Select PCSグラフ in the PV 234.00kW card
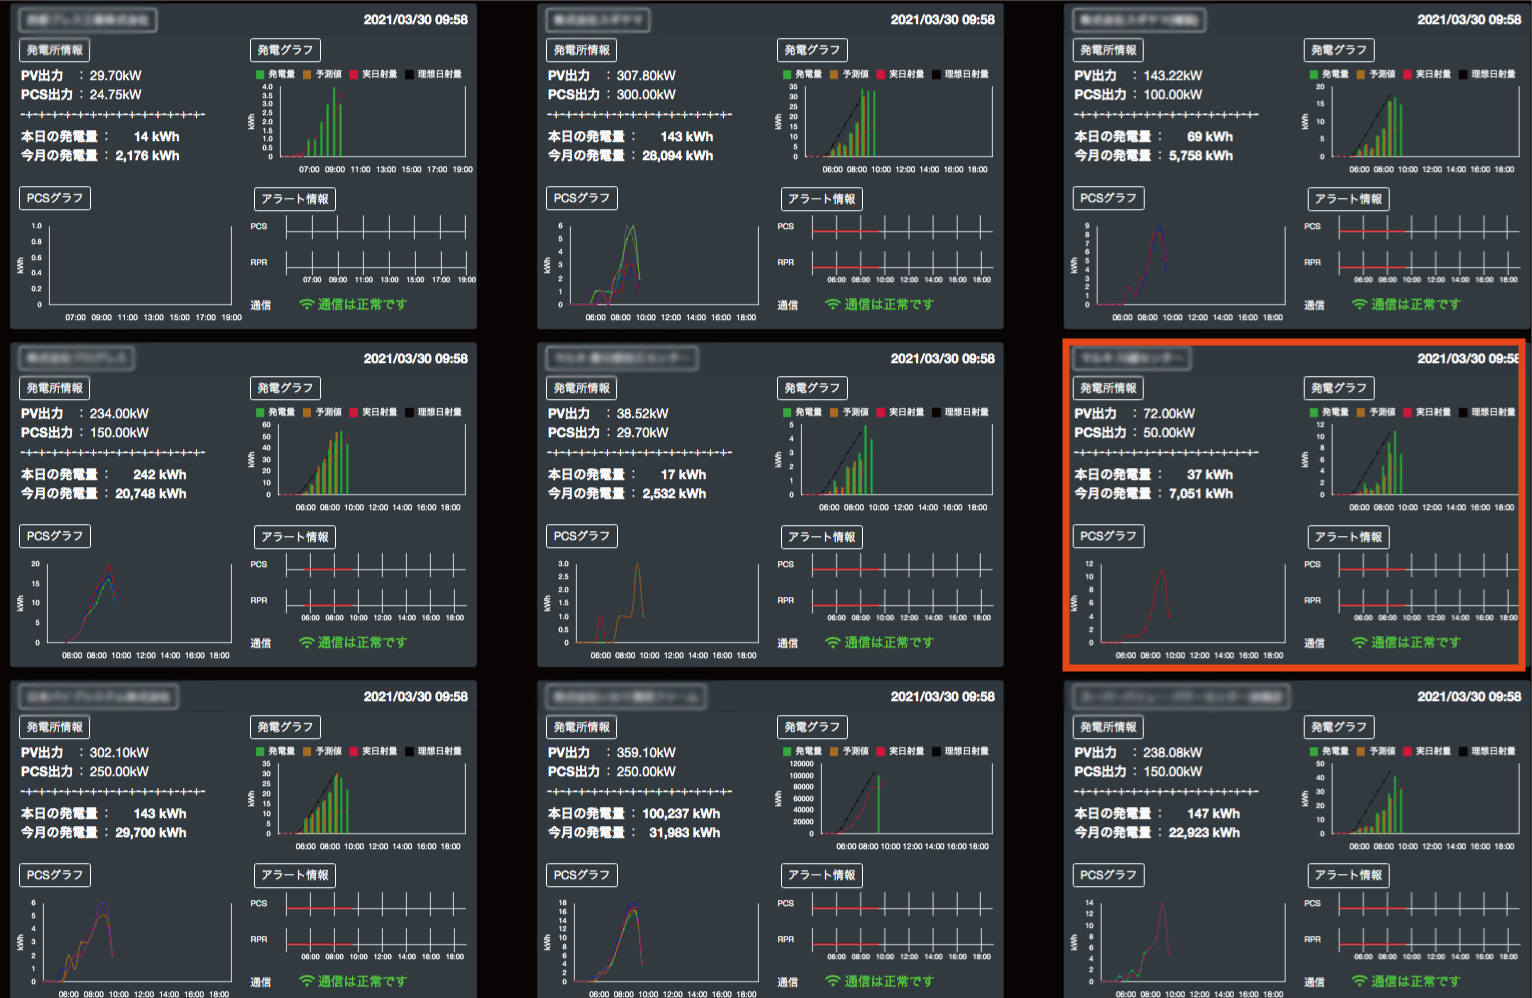 coord(55,536)
